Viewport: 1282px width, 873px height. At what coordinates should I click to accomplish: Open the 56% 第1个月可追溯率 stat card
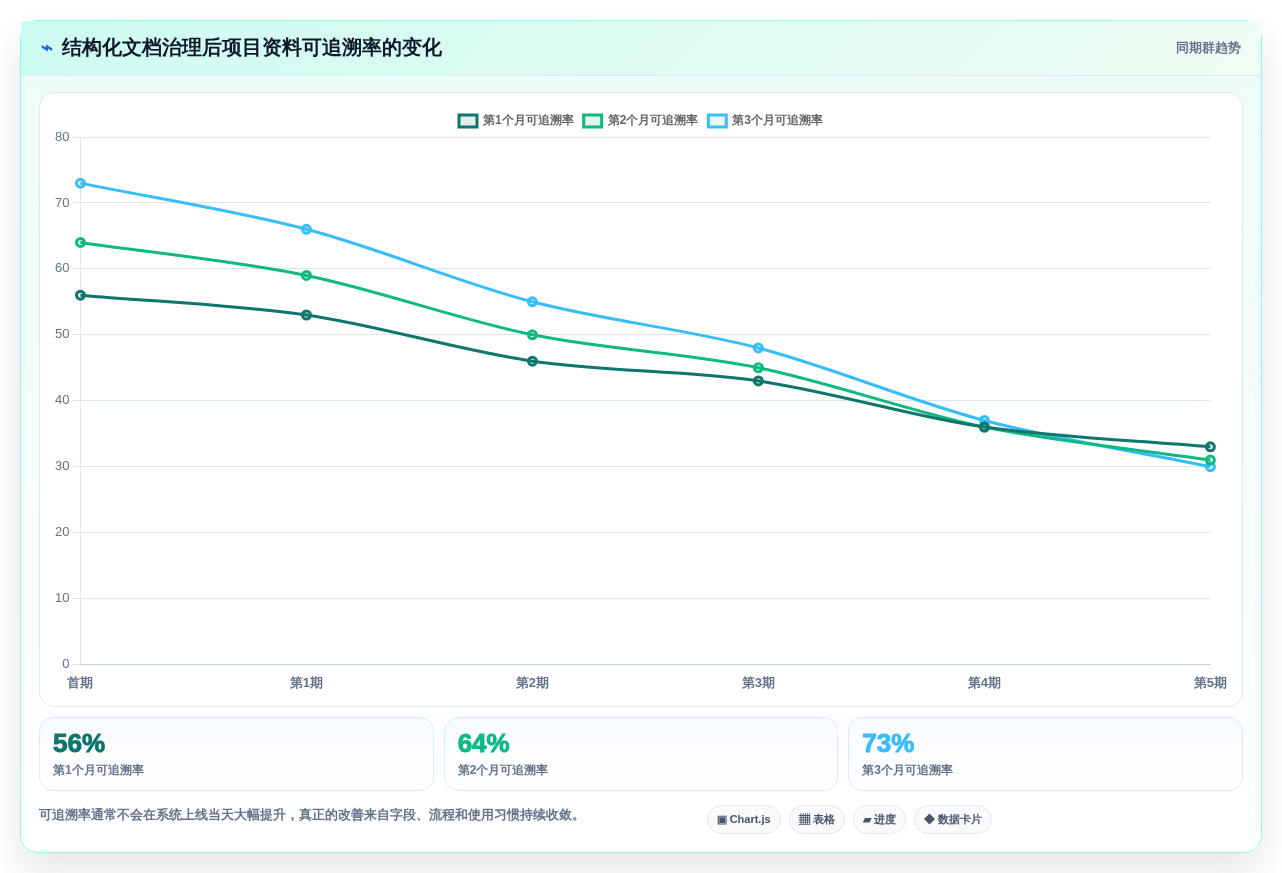236,754
